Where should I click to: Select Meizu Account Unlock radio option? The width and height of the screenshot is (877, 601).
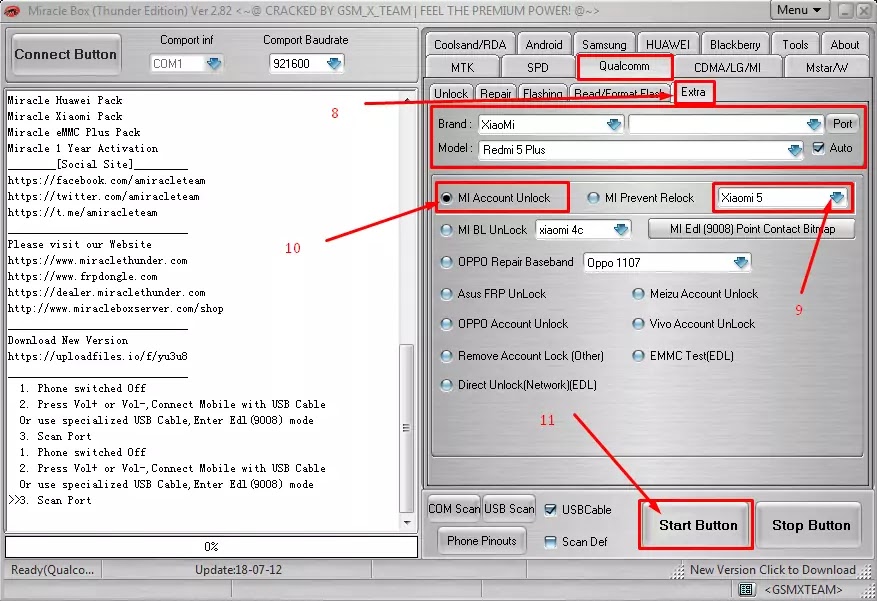(638, 294)
